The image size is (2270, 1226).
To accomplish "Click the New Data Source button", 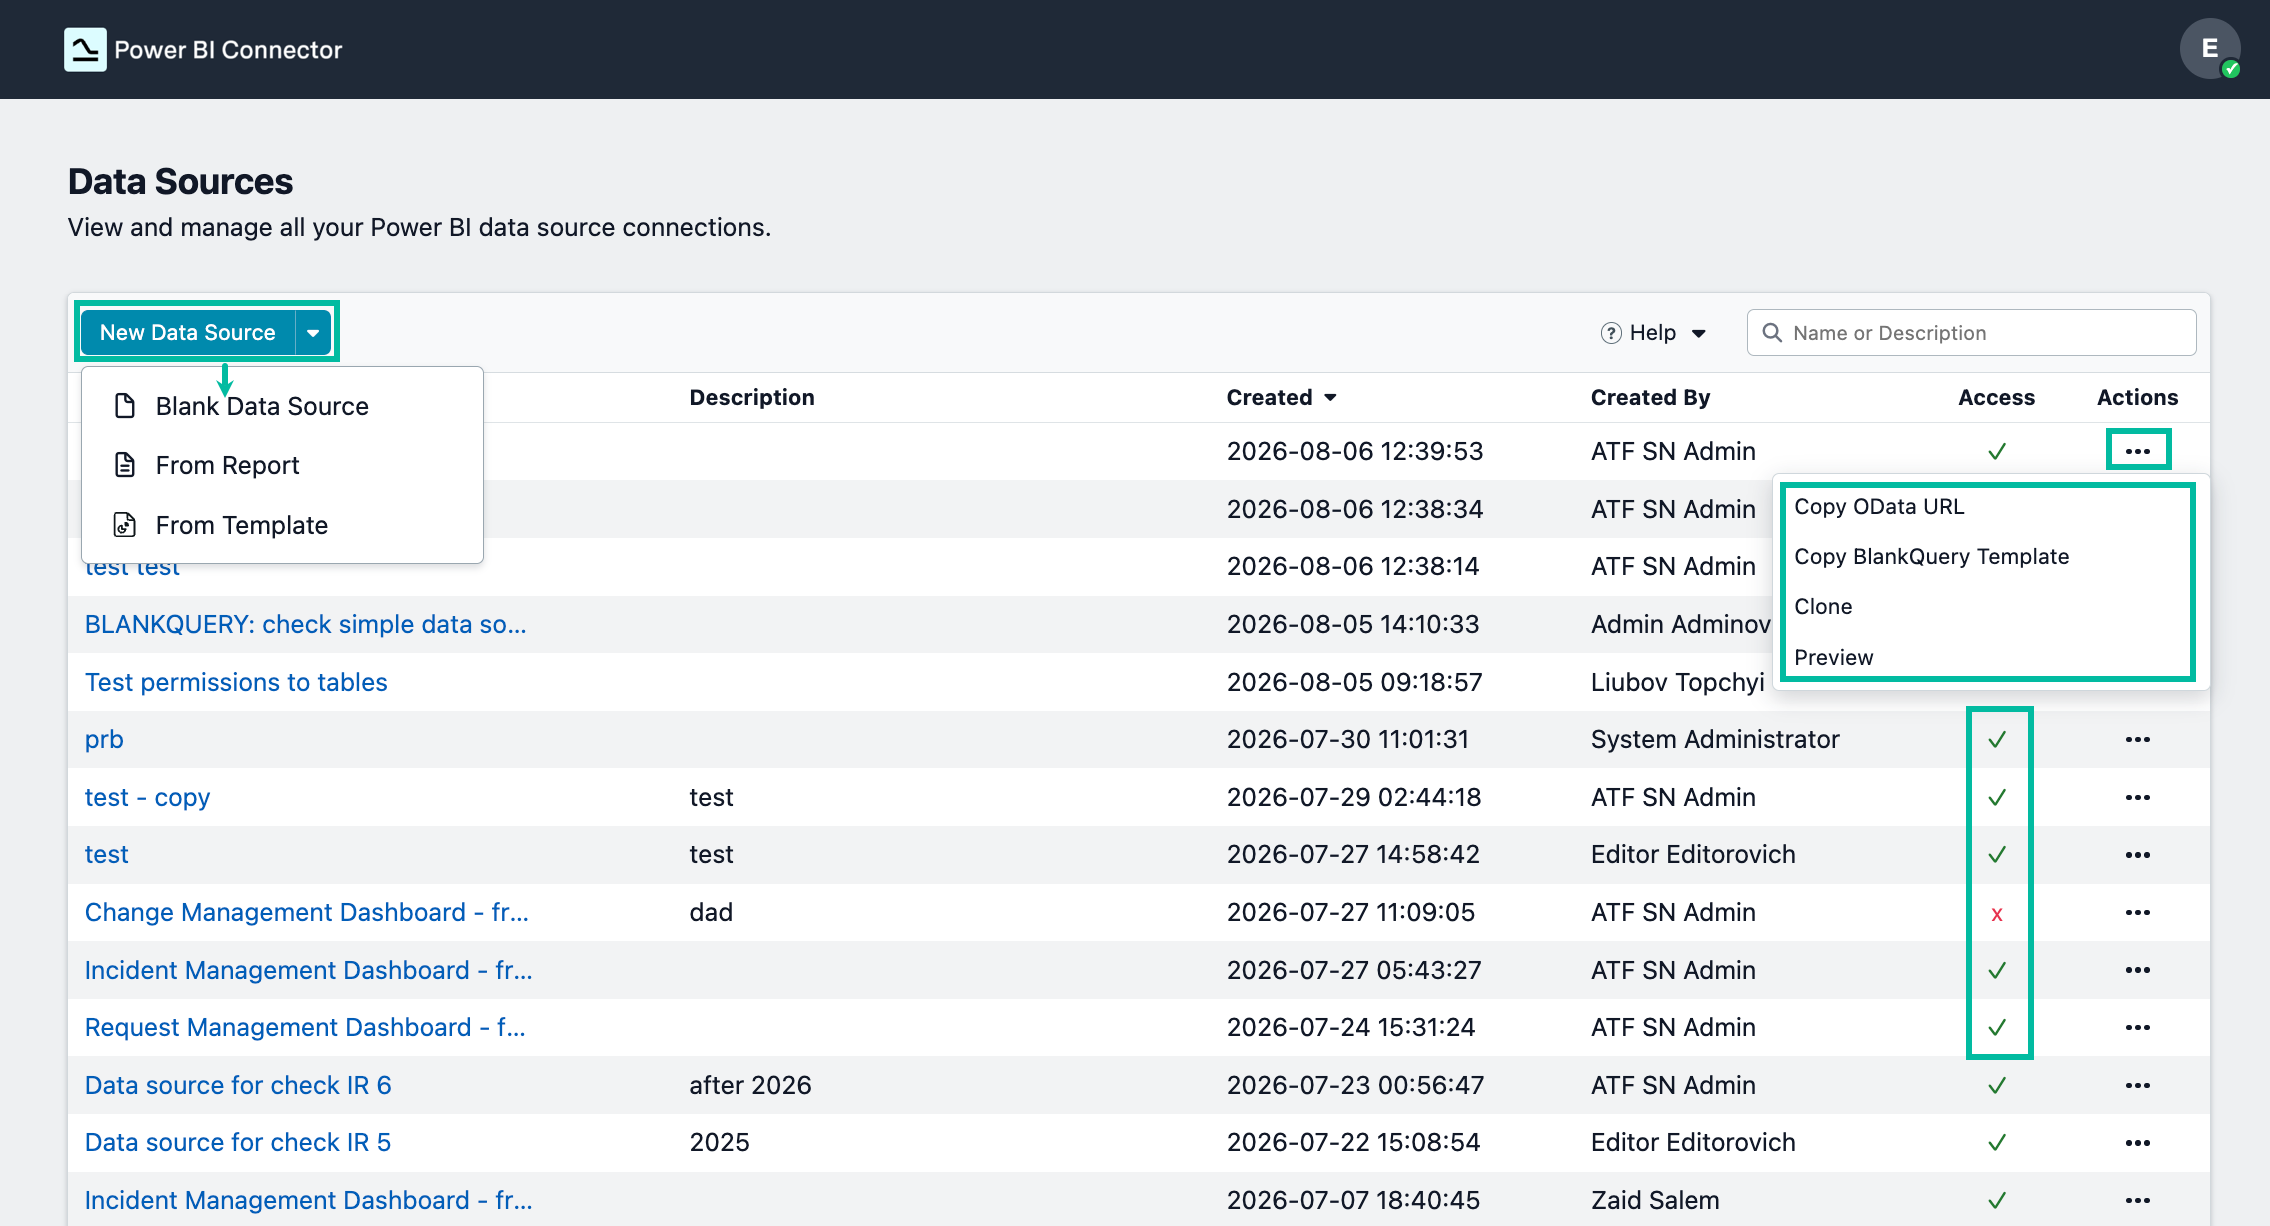I will point(188,332).
